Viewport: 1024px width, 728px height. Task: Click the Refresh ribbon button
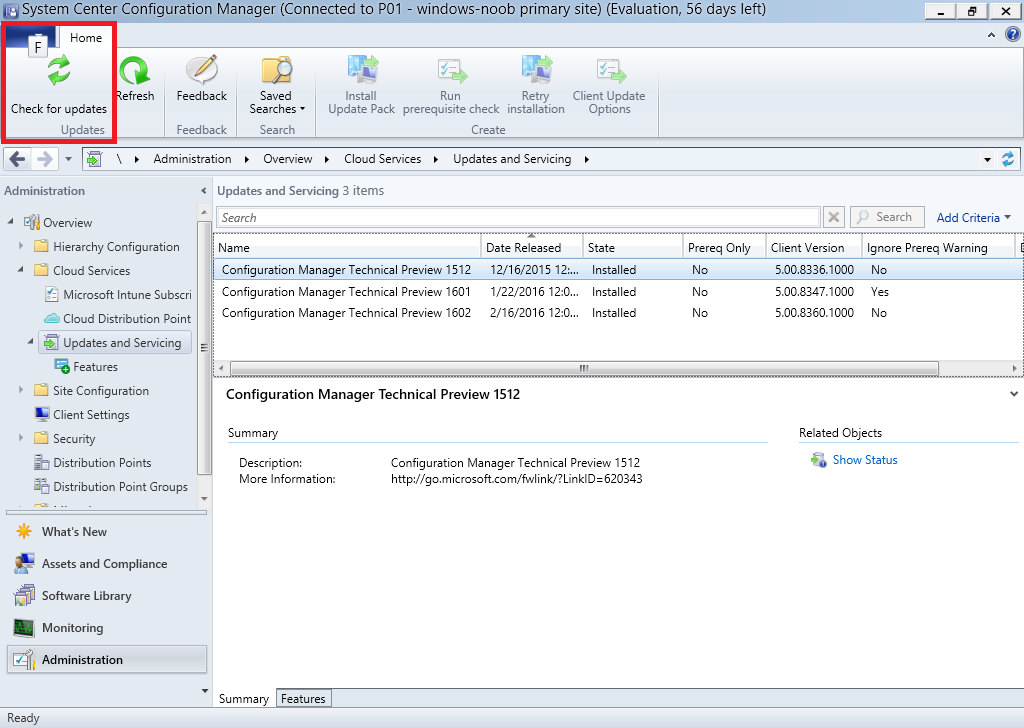136,79
